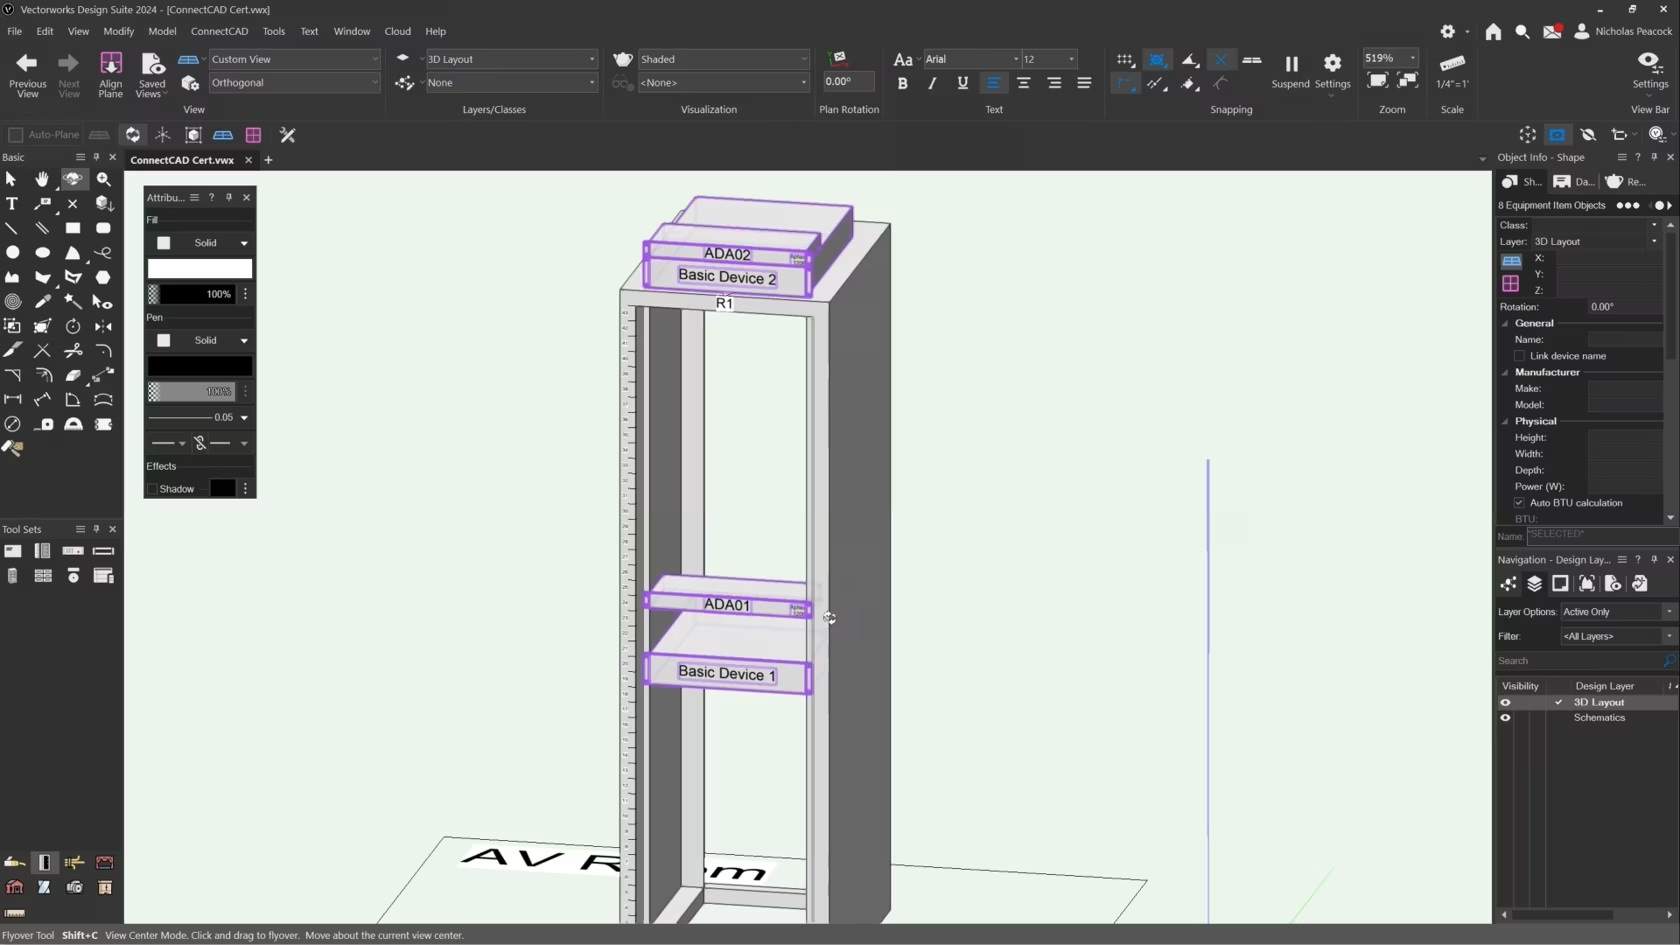Choose the Rotate tool in the Basic palette

[72, 326]
